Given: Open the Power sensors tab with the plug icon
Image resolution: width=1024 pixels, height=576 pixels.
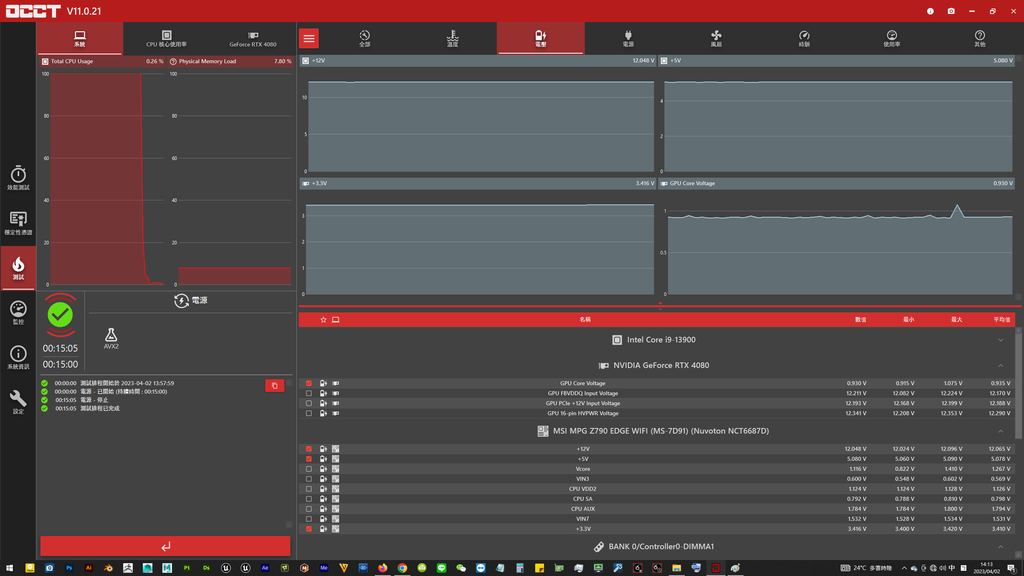Looking at the screenshot, I should pos(628,39).
